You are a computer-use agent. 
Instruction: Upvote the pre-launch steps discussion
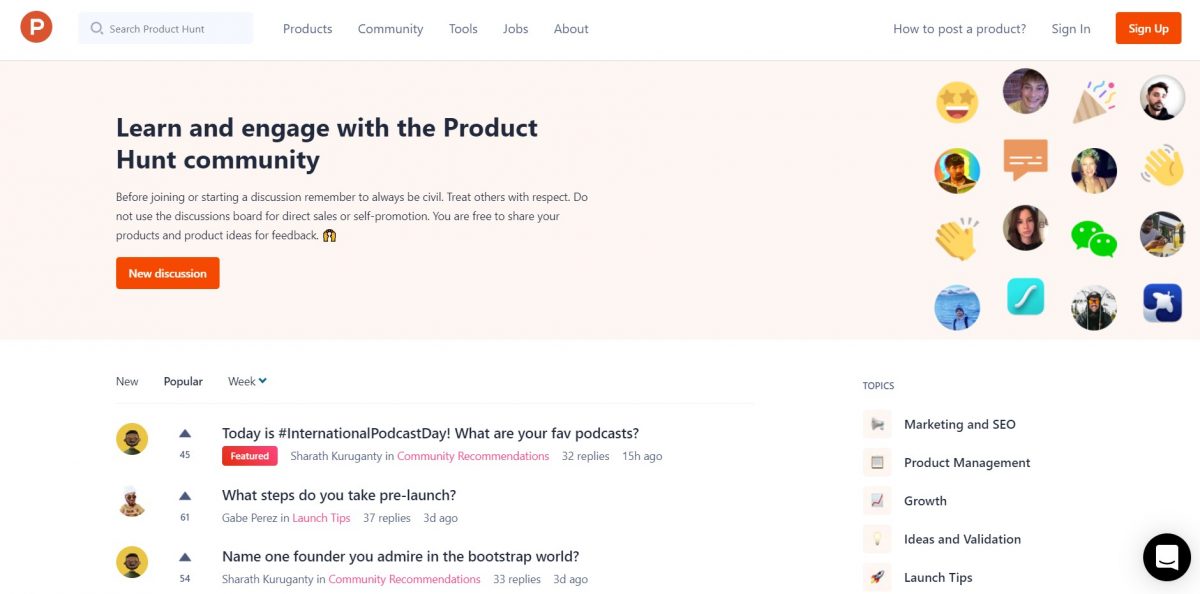[x=185, y=496]
